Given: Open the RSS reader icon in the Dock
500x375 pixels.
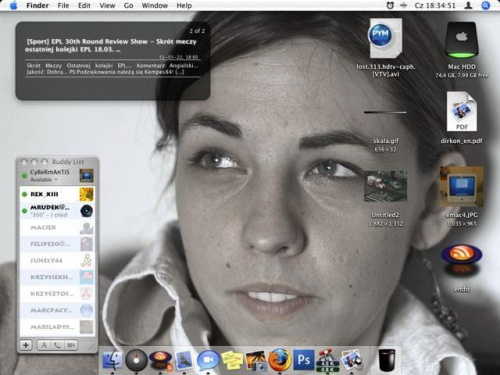Looking at the screenshot, I should point(160,360).
